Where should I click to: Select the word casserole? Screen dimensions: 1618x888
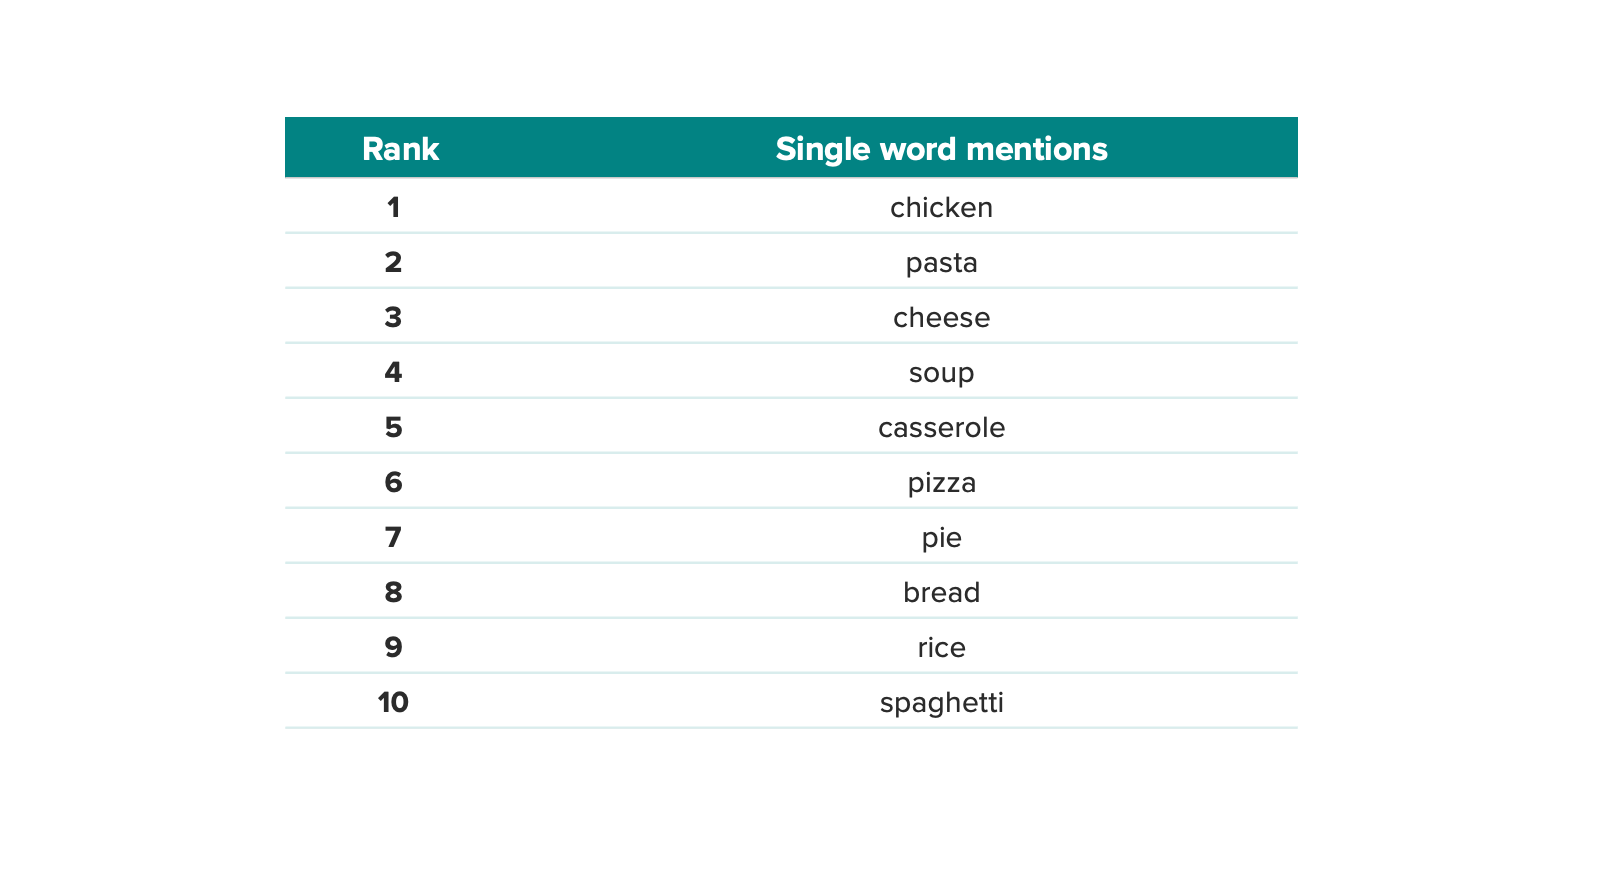coord(941,427)
